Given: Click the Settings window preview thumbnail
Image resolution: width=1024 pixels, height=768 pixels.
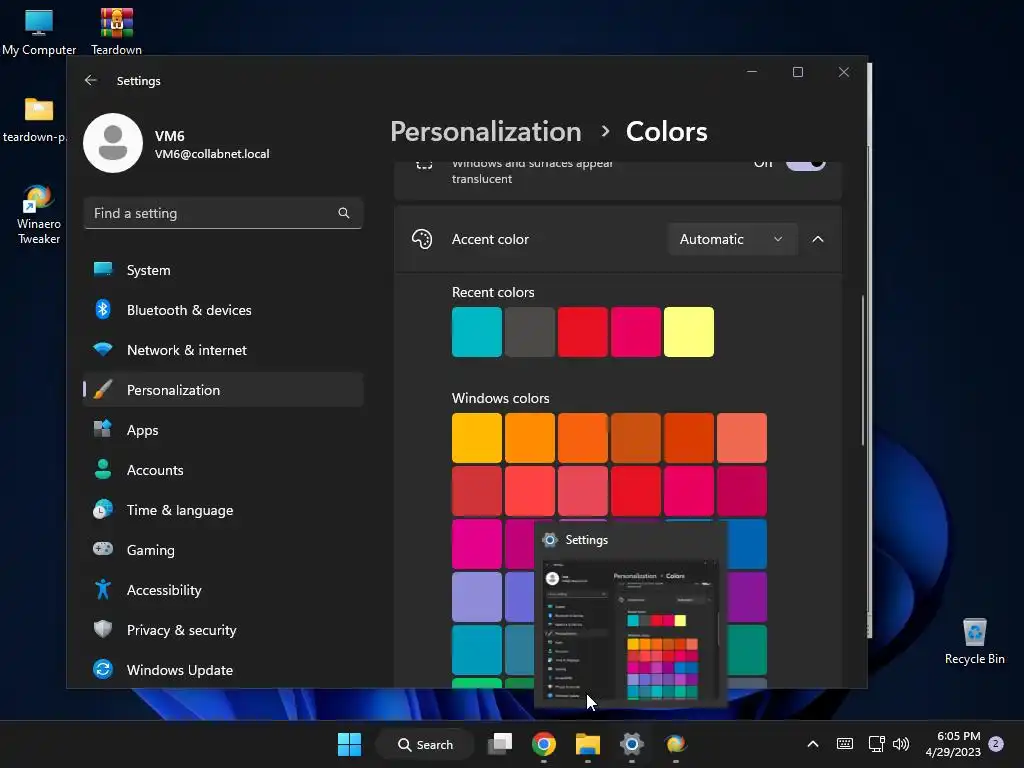Looking at the screenshot, I should pos(631,630).
